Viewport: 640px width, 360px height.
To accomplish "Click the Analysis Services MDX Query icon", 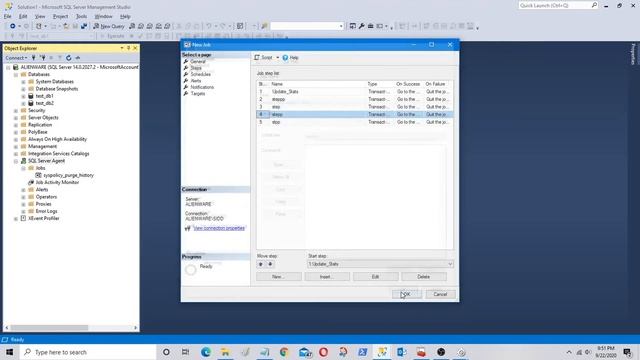I will click(141, 26).
